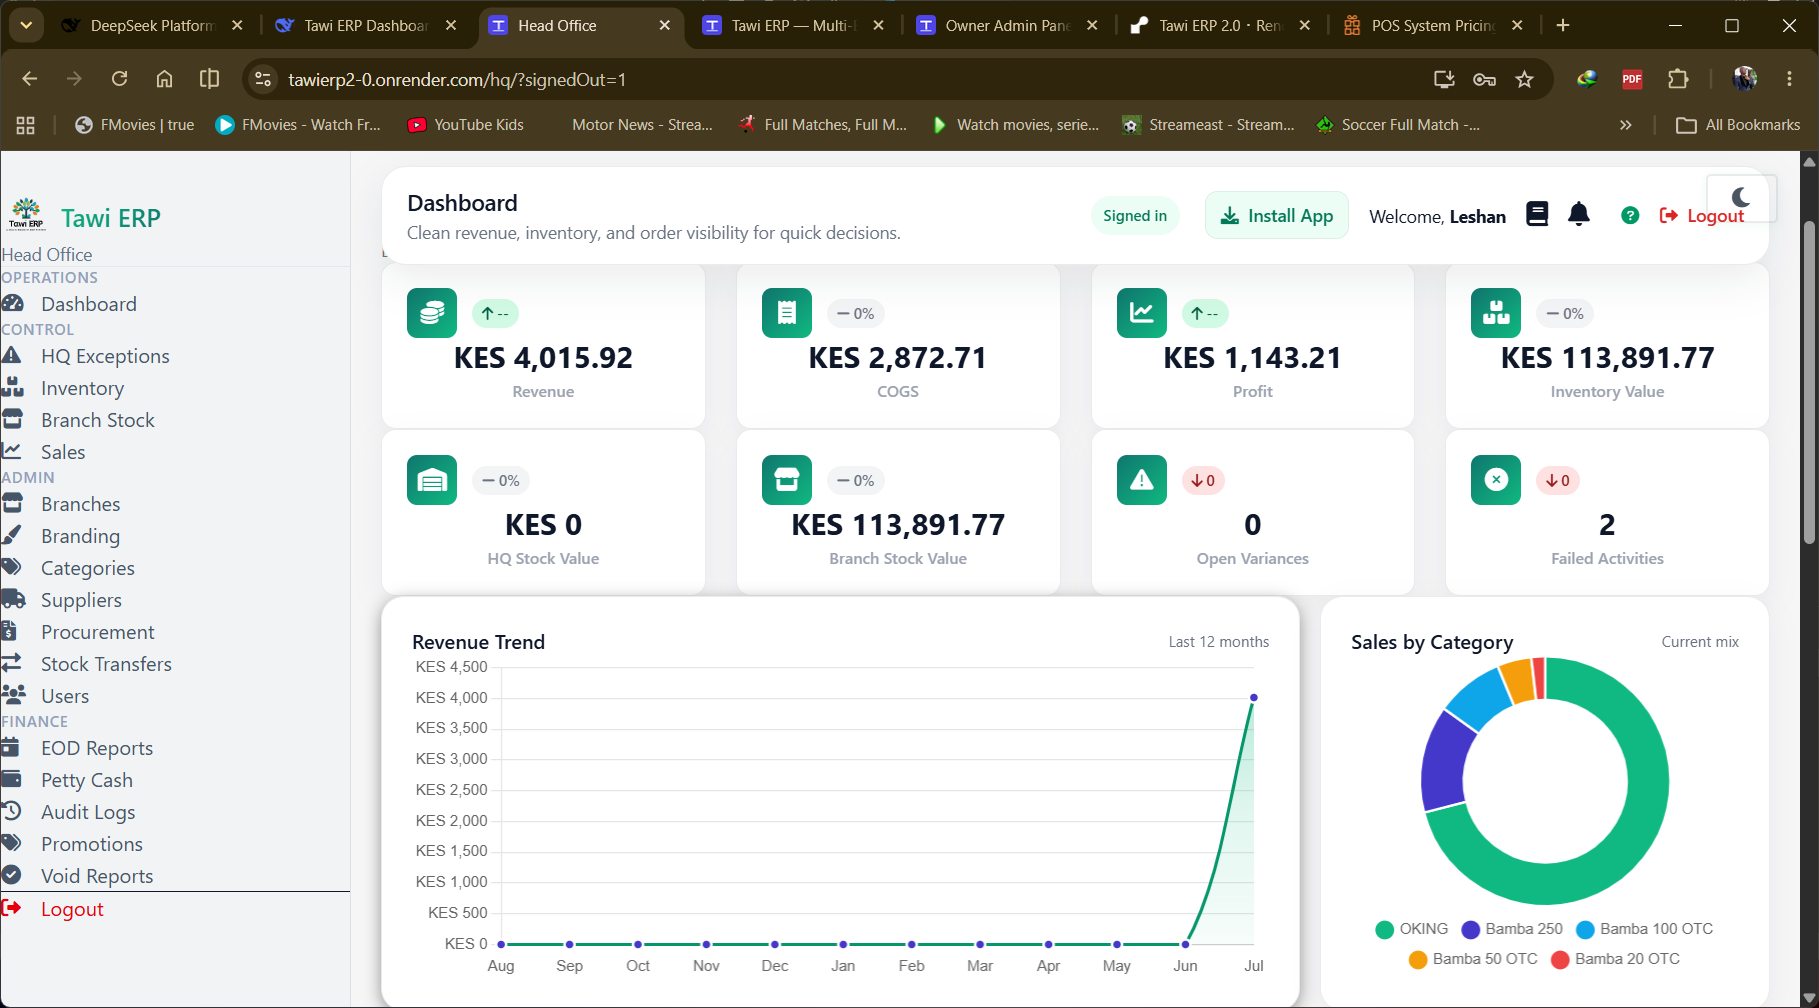Open the notifications bell
Screen dimensions: 1819x1008
[1579, 214]
